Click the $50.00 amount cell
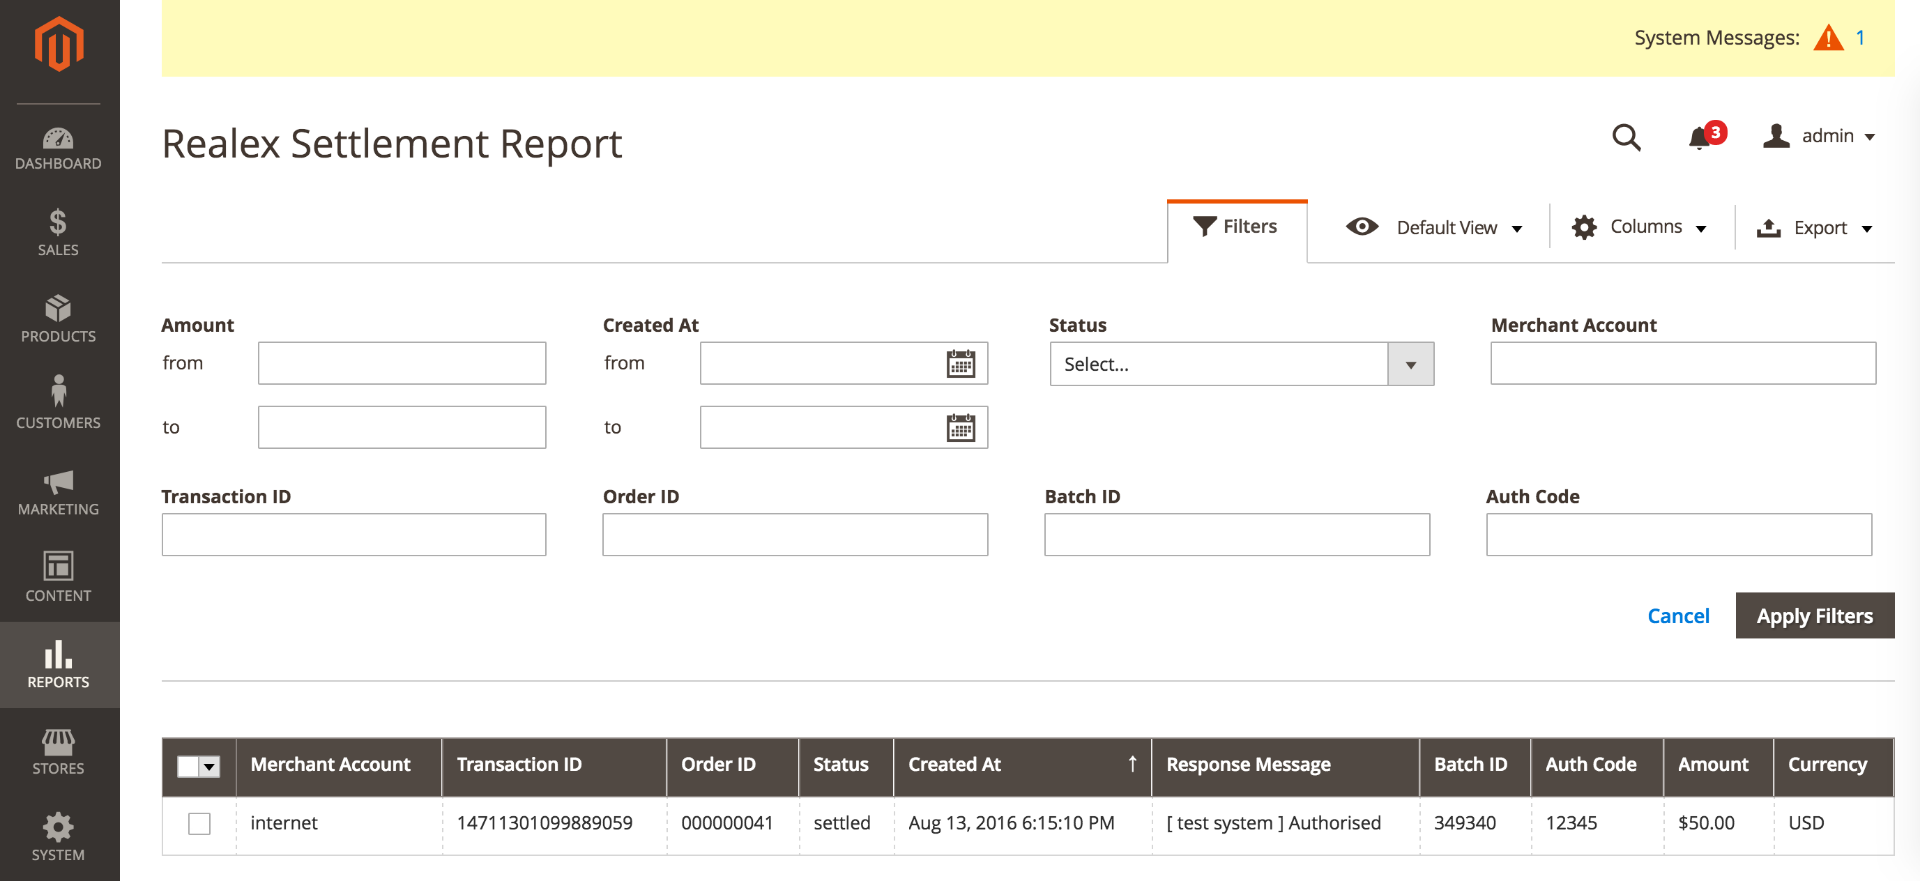1920x881 pixels. (1719, 825)
